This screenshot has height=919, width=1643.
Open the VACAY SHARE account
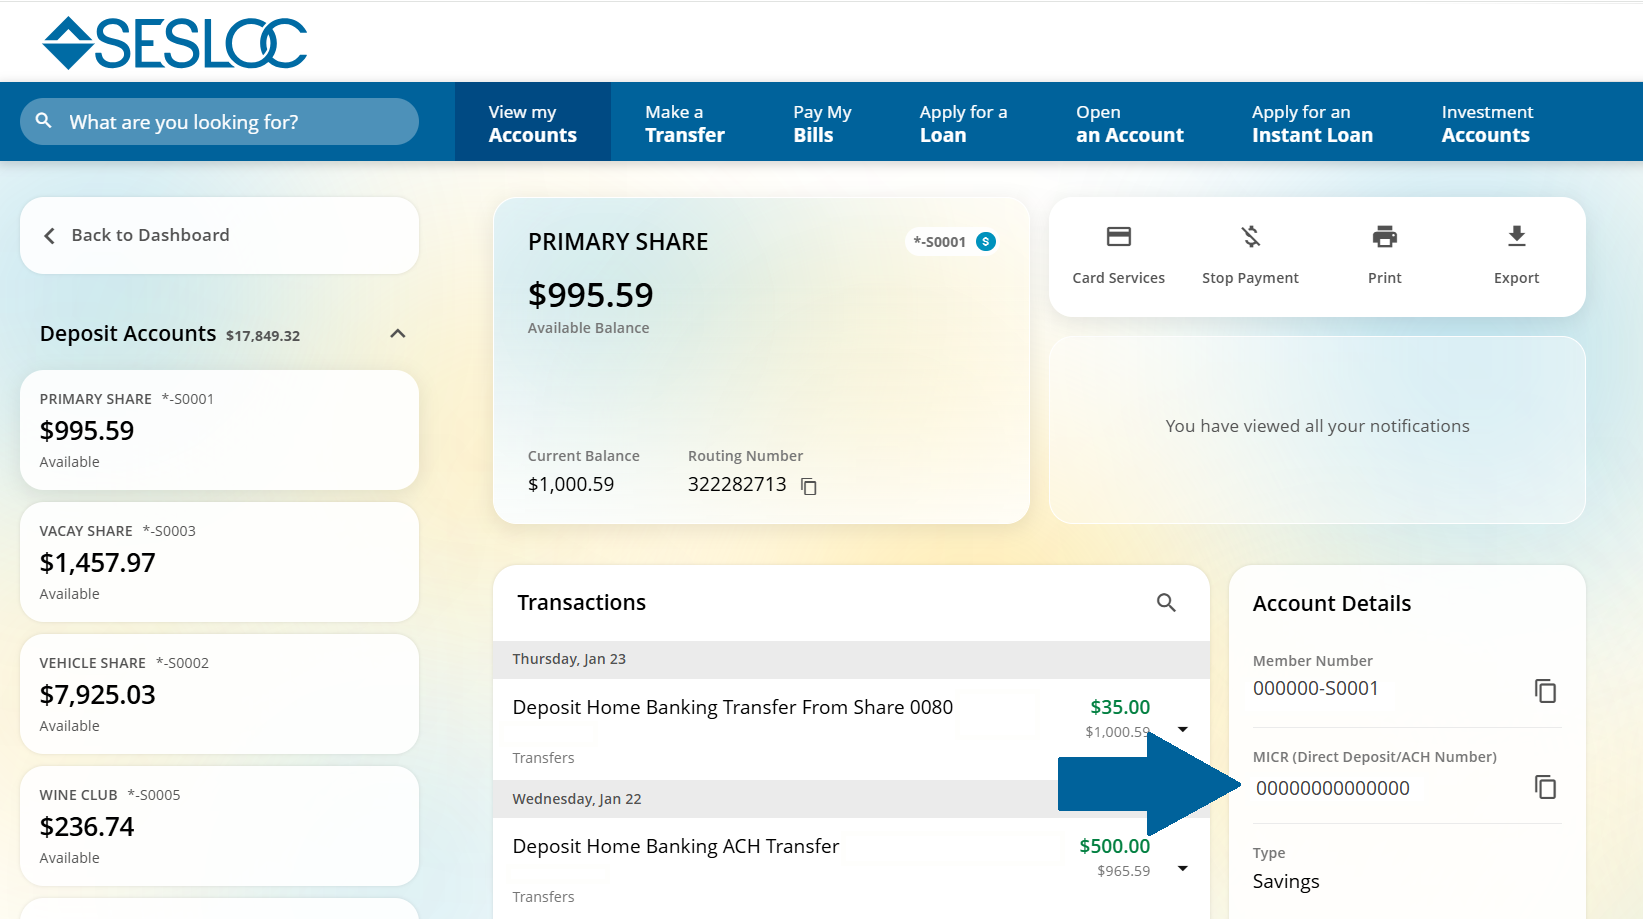tap(219, 561)
